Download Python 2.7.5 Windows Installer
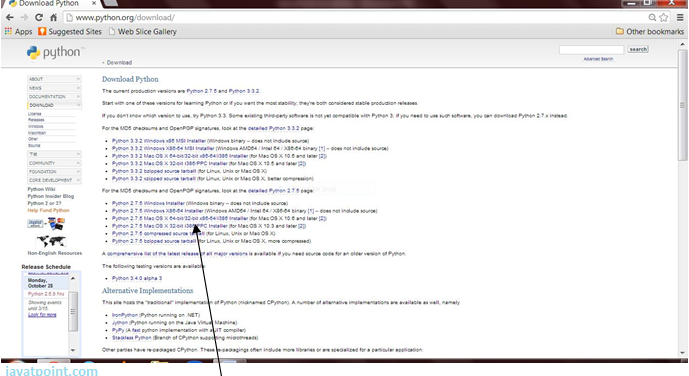Viewport: 689px width, 376px height. (x=148, y=203)
